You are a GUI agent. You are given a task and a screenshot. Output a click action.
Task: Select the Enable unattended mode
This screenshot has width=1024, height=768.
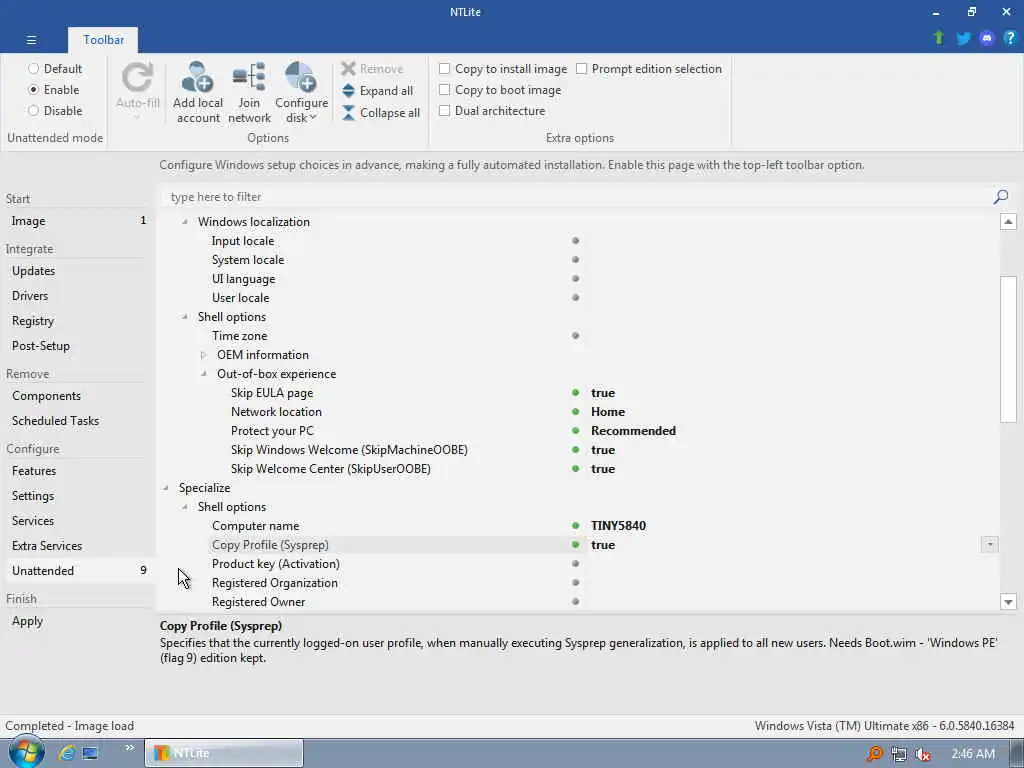pyautogui.click(x=54, y=89)
